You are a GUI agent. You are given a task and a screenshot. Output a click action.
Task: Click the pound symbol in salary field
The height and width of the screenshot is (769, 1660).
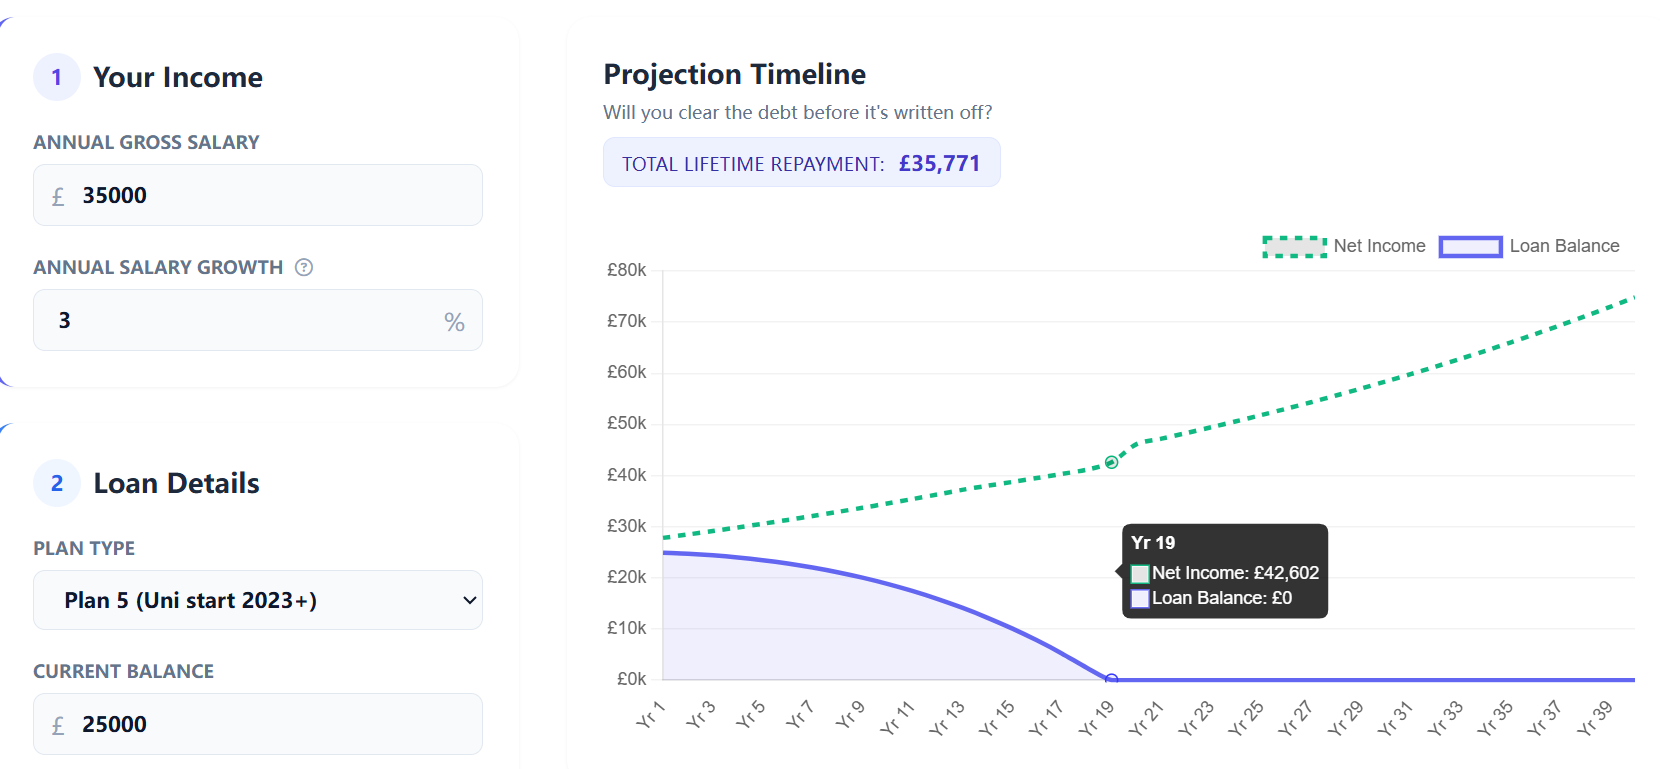[58, 196]
